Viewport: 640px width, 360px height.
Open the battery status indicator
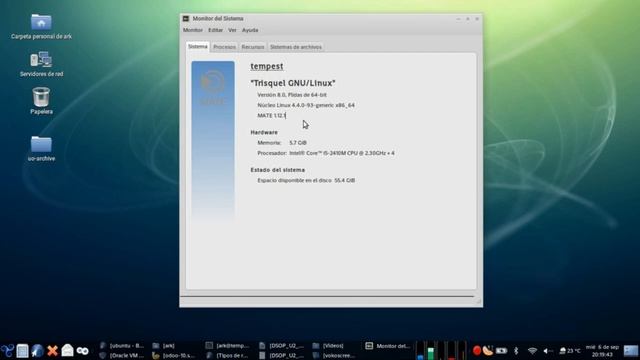502,351
